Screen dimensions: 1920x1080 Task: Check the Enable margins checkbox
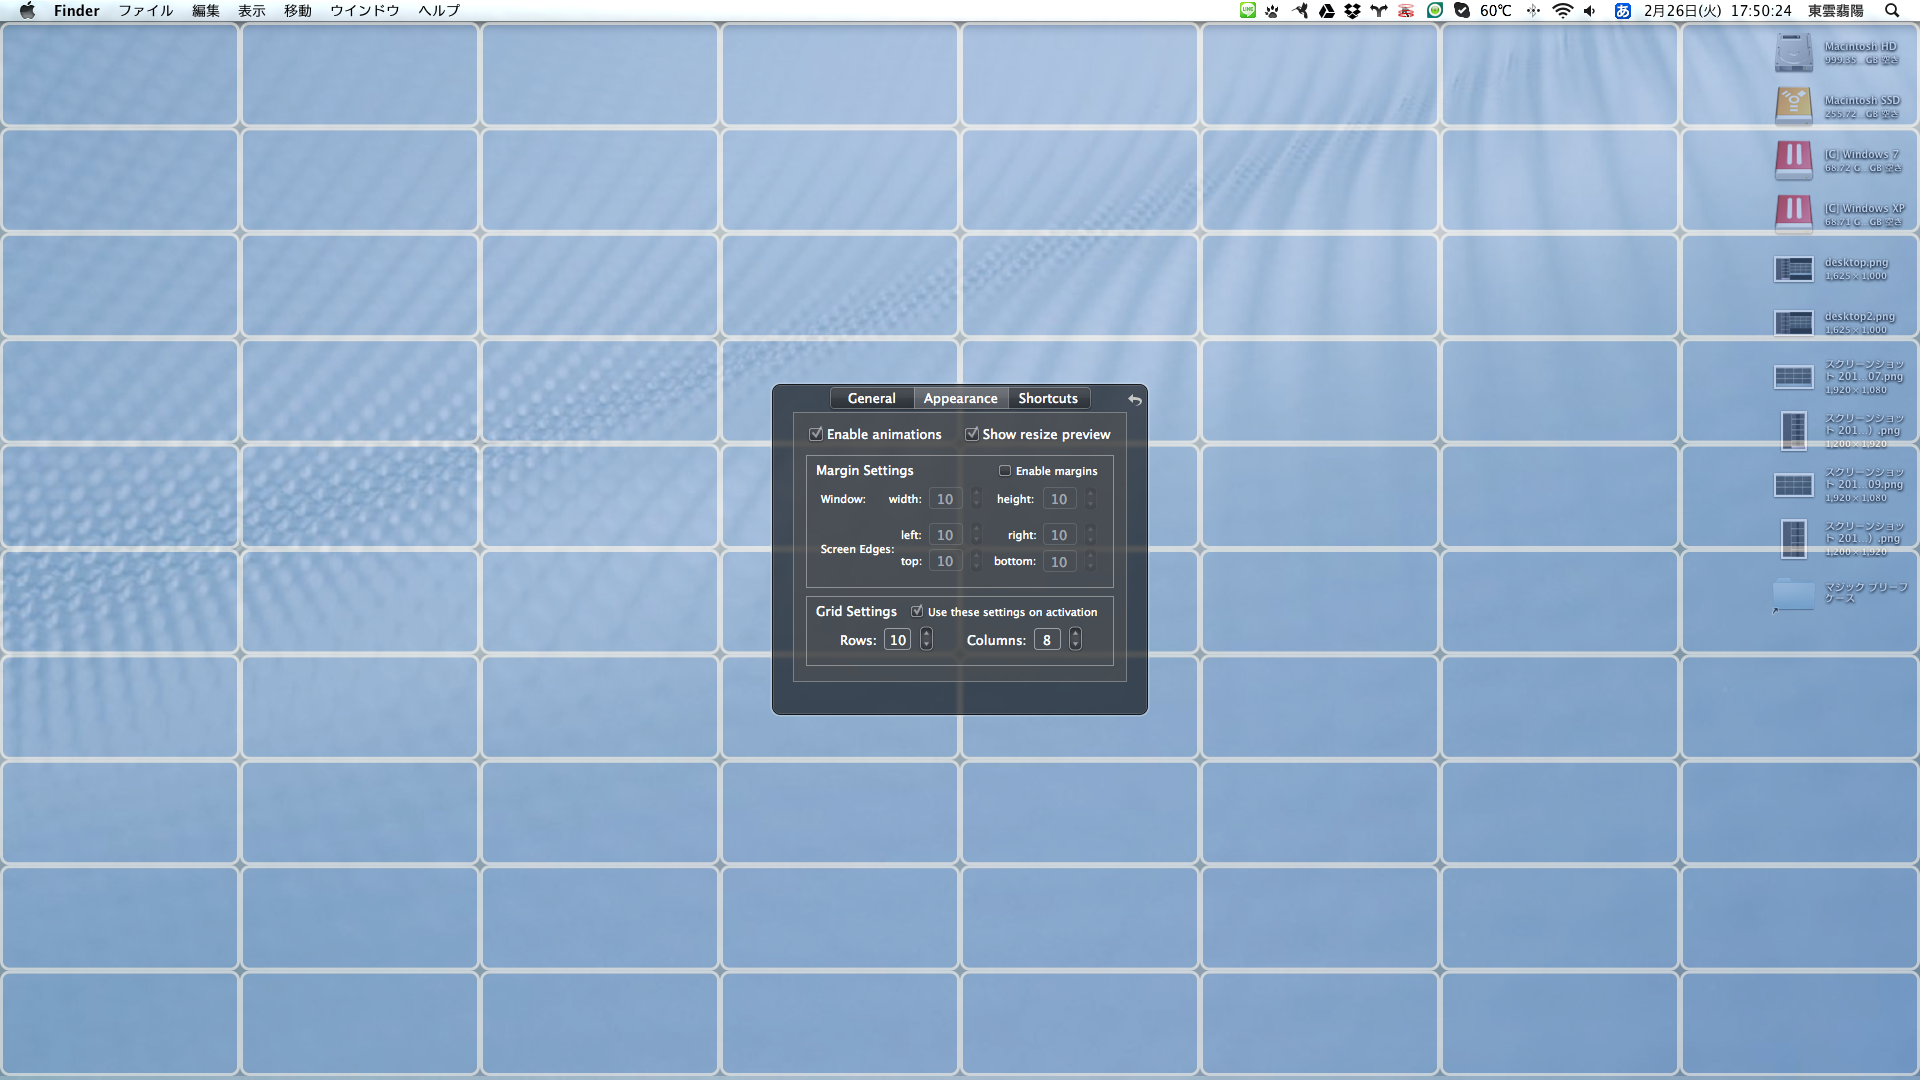[x=1004, y=471]
